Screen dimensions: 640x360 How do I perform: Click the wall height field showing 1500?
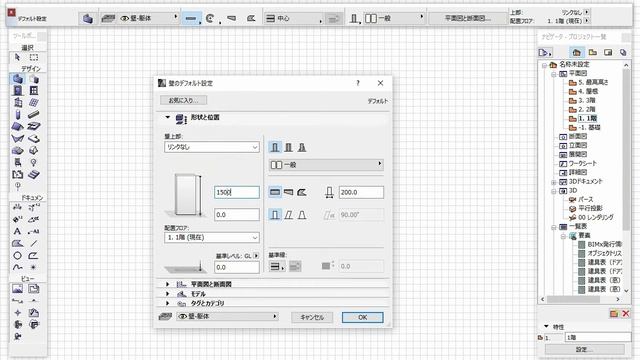pyautogui.click(x=237, y=192)
